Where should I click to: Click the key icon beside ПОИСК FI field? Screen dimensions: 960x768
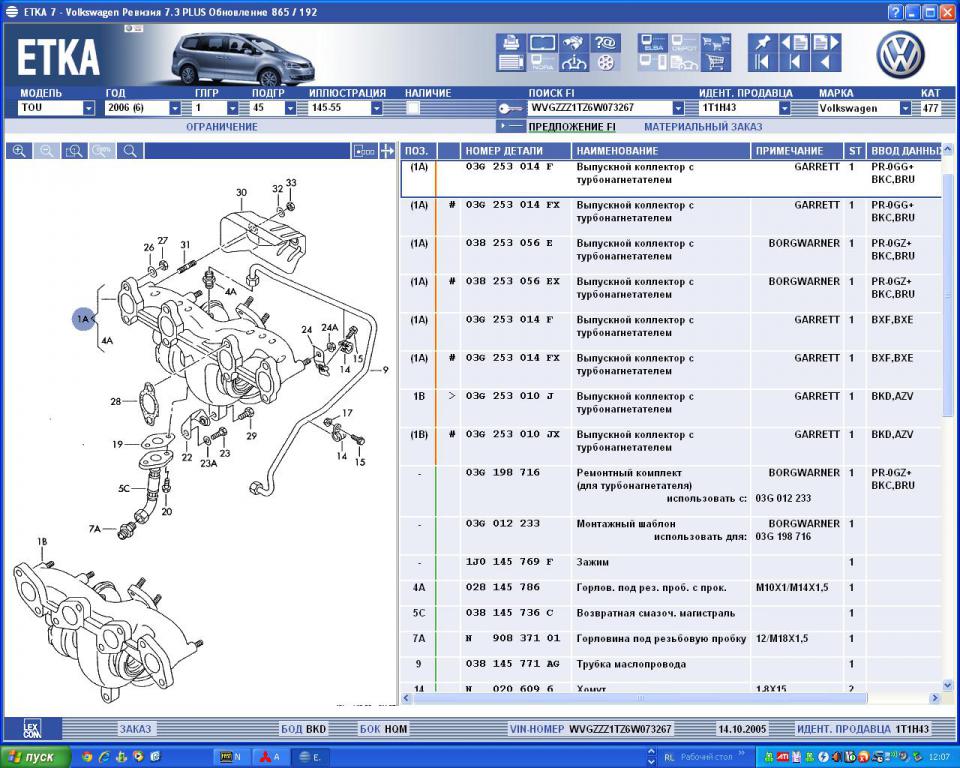click(x=509, y=108)
